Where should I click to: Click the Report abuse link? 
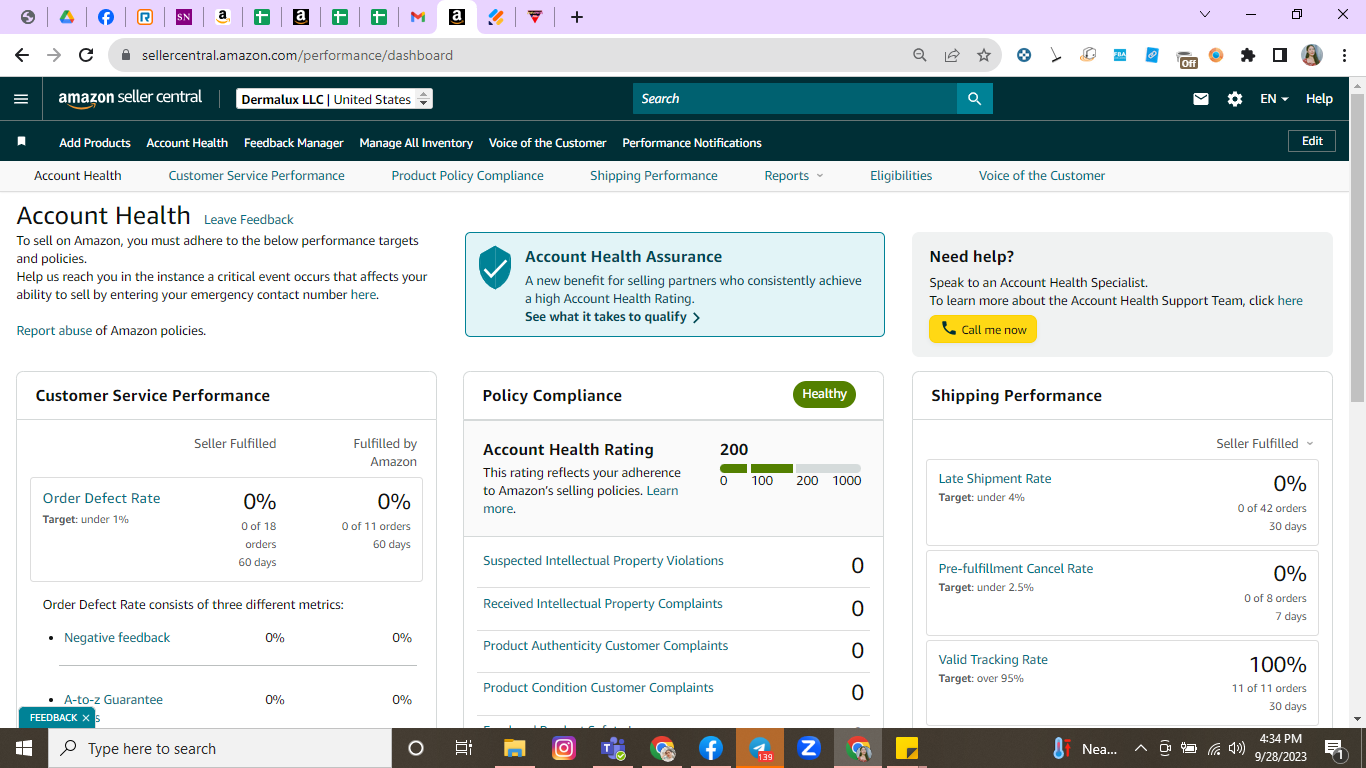tap(54, 330)
